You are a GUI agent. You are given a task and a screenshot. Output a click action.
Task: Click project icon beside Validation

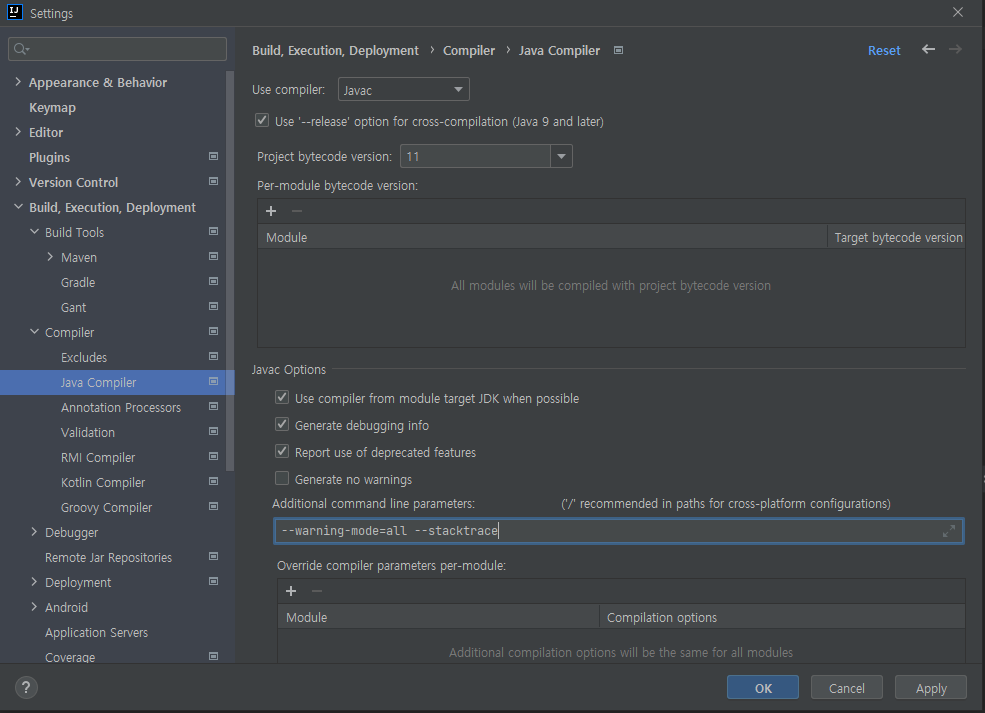pyautogui.click(x=214, y=432)
